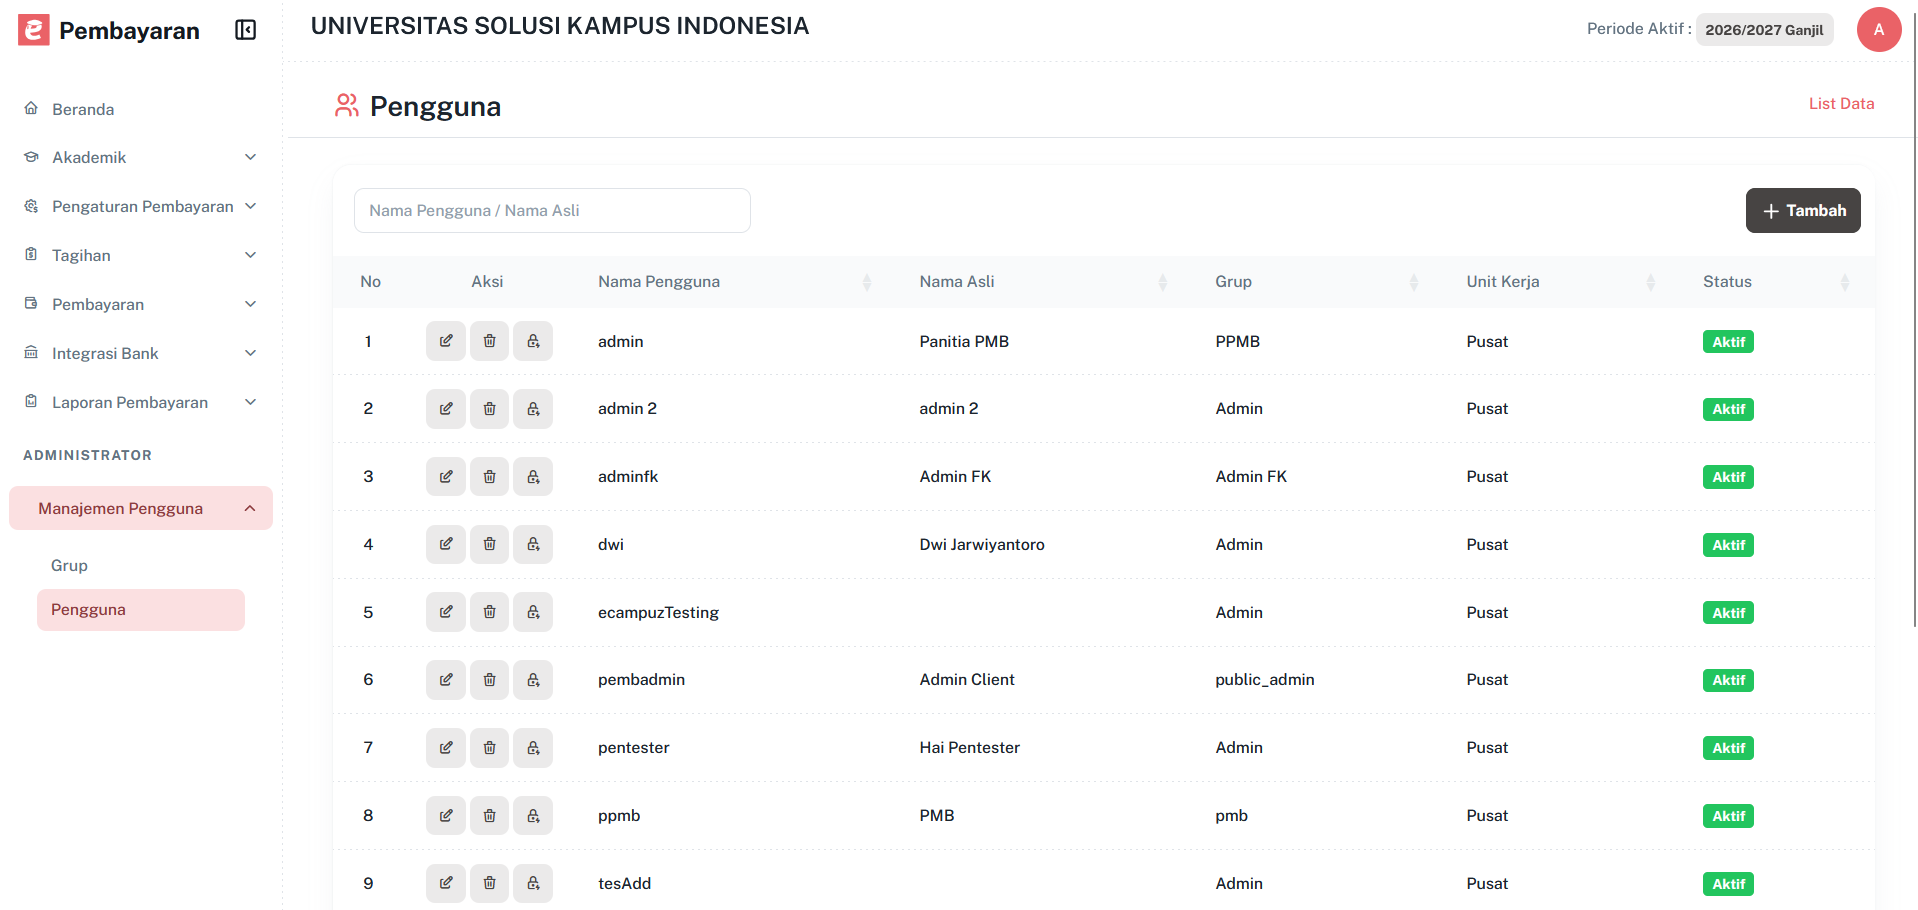Click lock icon for pembadmin
Screen dimensions: 1918x910
tap(533, 680)
